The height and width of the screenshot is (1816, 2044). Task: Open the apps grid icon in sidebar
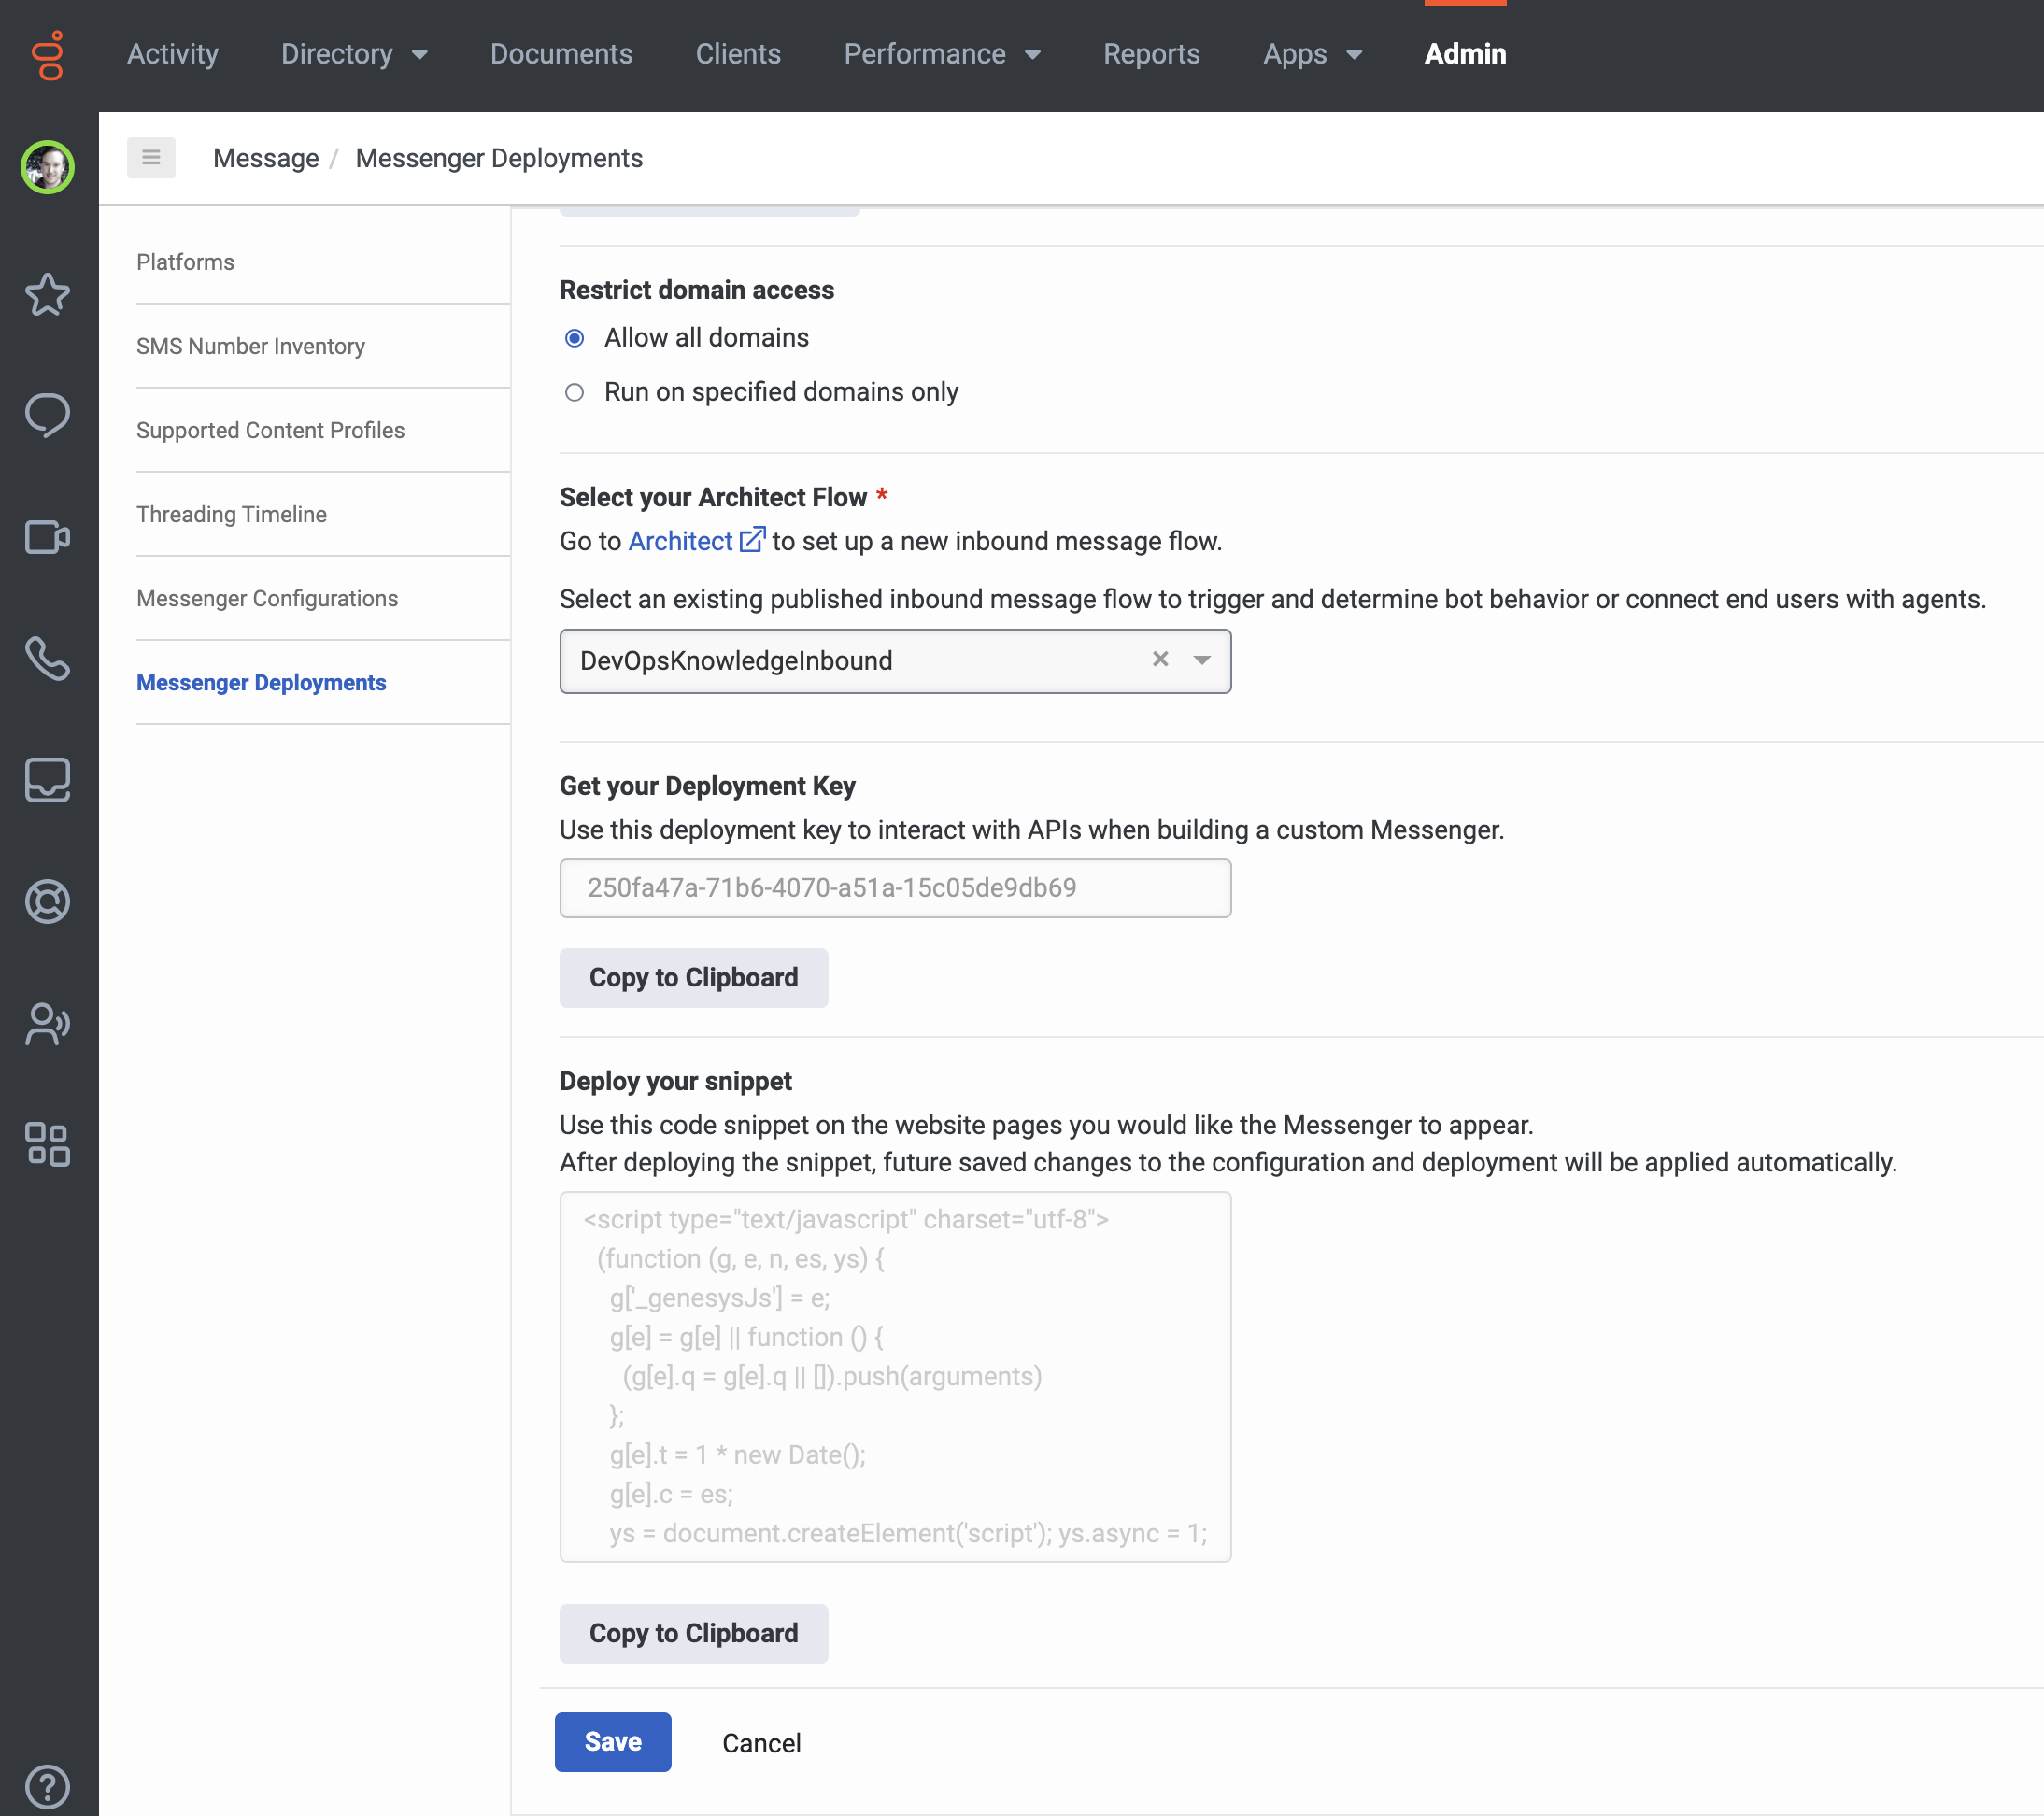pyautogui.click(x=47, y=1145)
